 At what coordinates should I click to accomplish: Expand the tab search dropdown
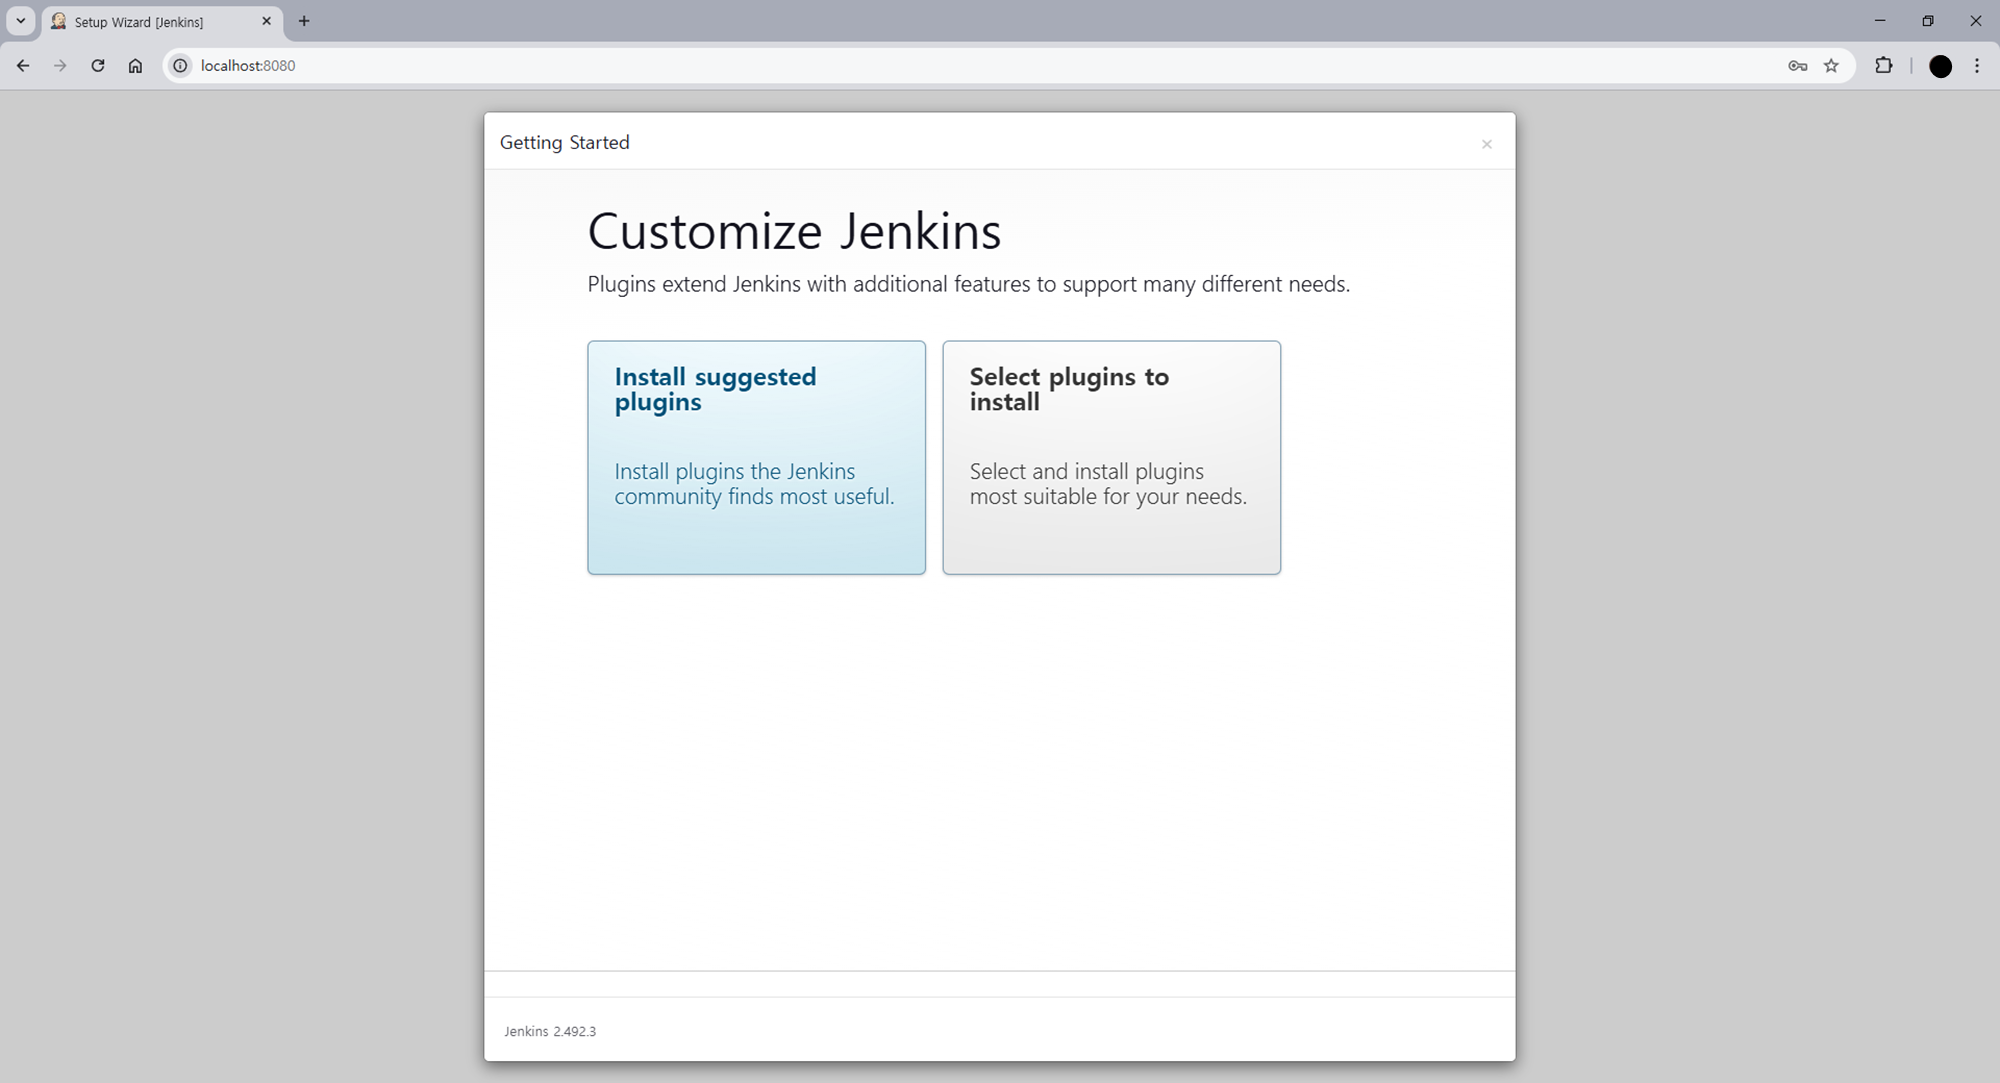click(x=21, y=21)
